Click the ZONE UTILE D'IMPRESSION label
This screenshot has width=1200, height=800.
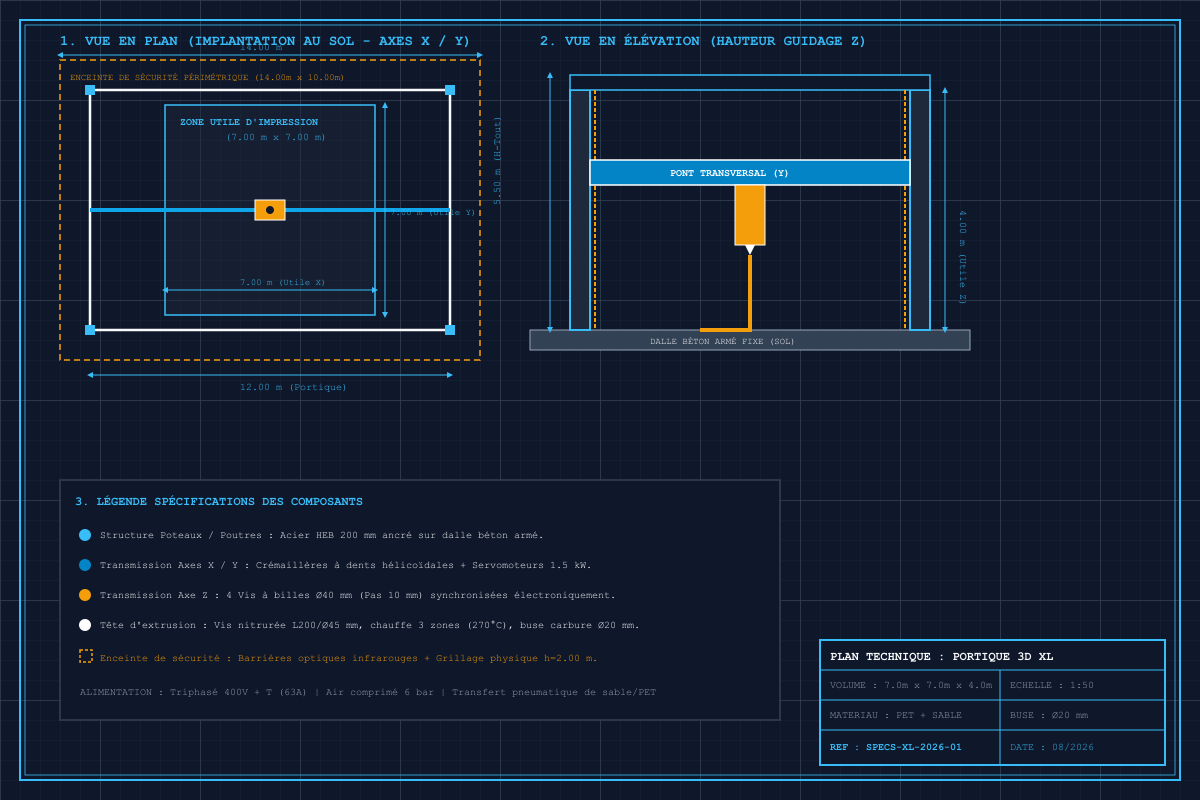coord(249,122)
